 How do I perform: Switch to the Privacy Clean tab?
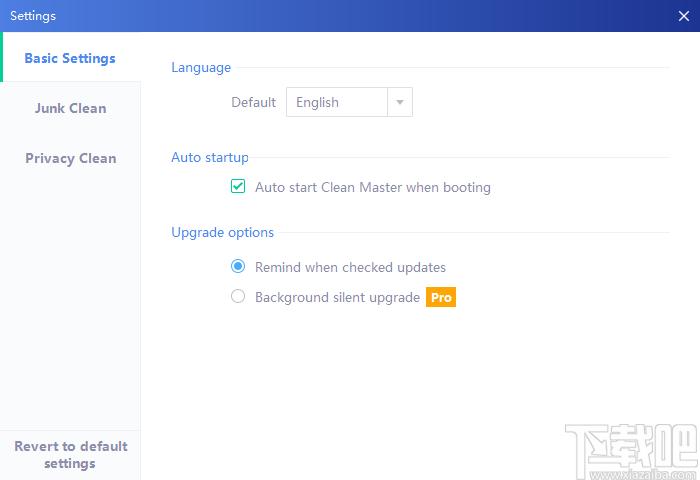pos(71,158)
